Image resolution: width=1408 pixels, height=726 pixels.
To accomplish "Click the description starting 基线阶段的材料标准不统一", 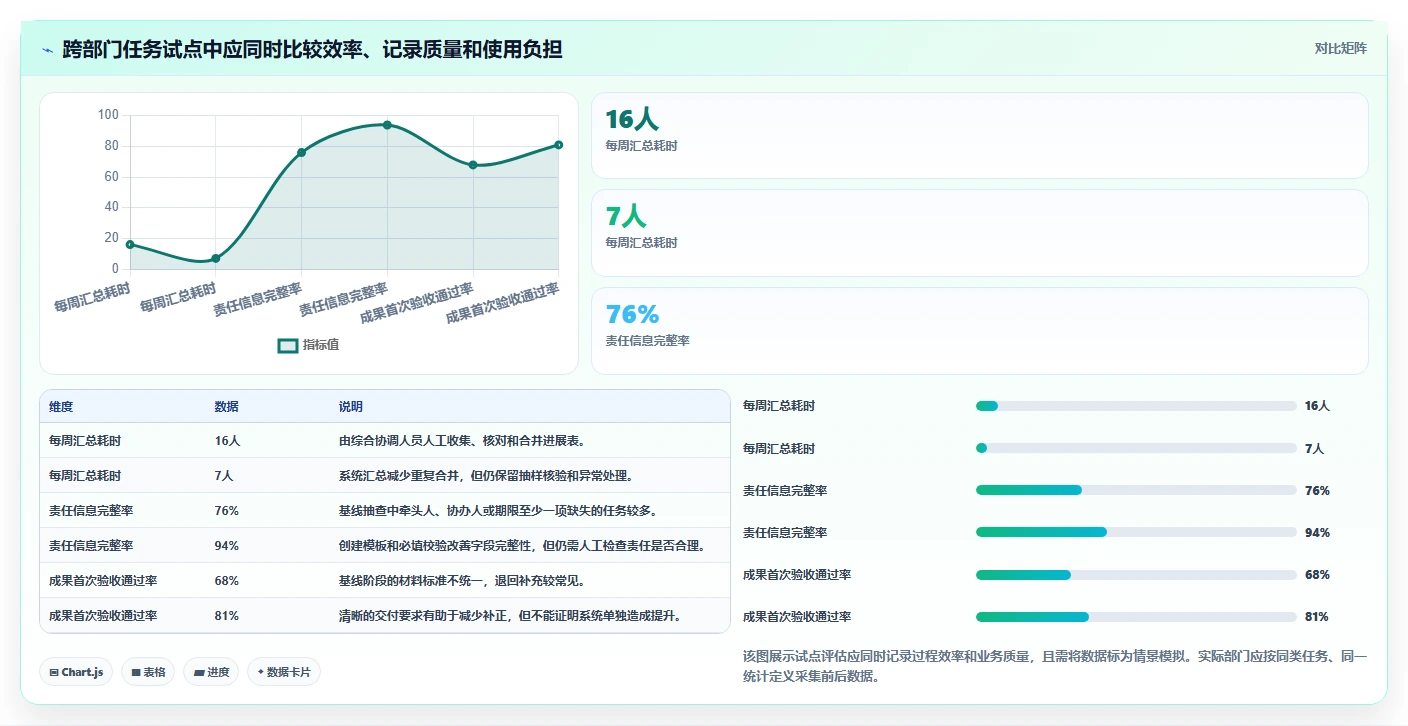I will (462, 580).
